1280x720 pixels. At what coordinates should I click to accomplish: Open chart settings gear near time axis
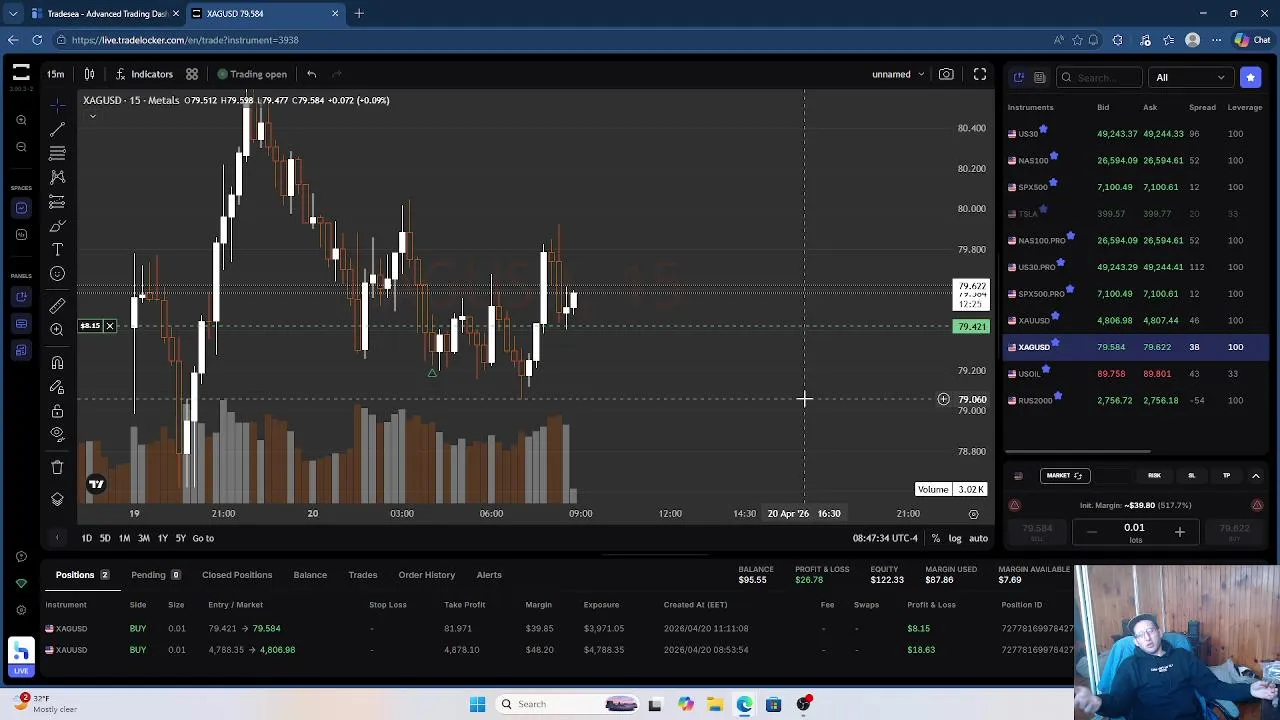tap(973, 514)
